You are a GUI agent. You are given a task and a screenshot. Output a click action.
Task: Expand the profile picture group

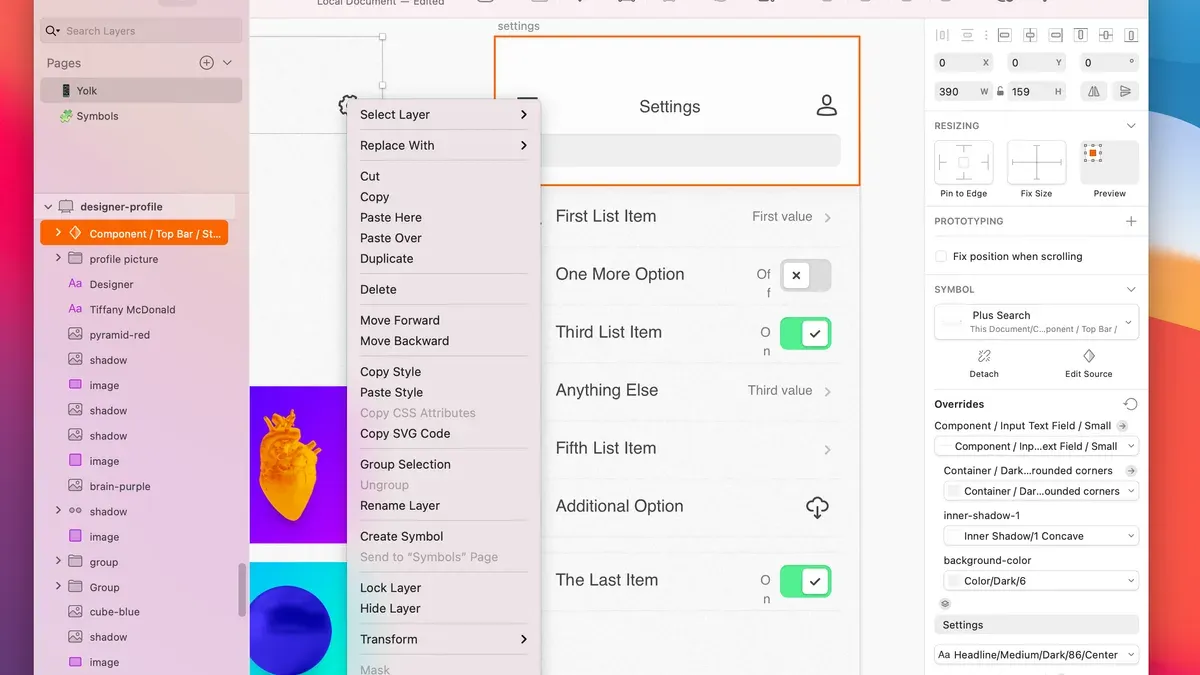click(58, 258)
